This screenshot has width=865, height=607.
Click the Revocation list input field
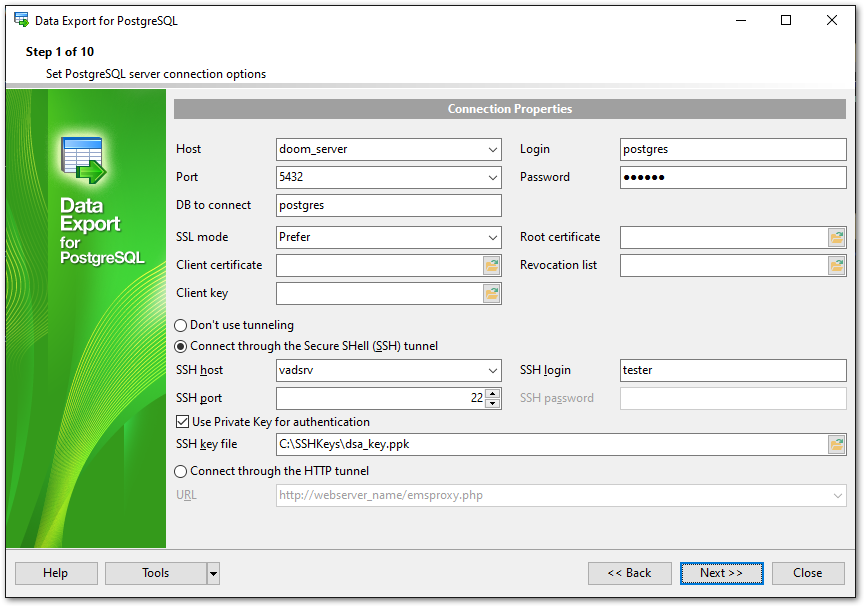coord(724,265)
